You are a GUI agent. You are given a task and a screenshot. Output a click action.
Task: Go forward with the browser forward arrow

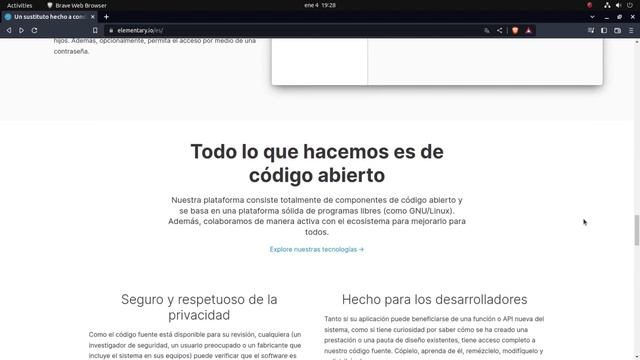21,30
